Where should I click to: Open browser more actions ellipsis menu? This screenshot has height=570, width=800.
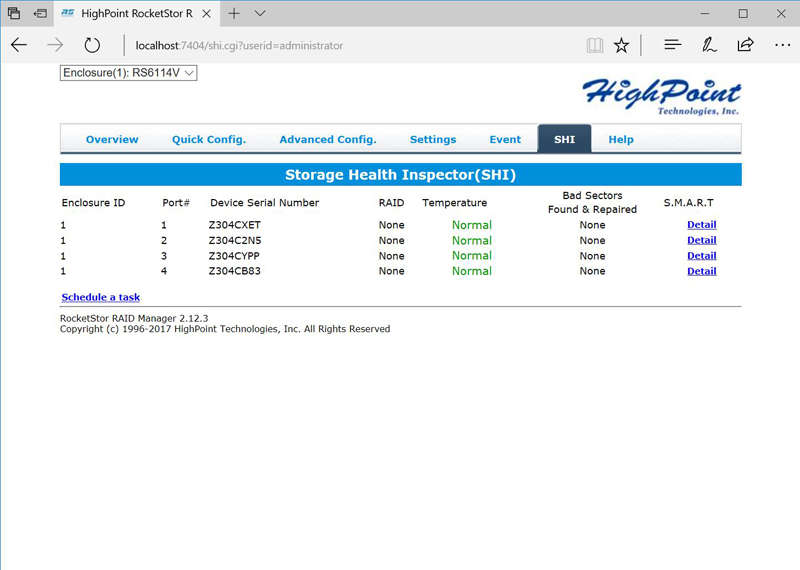(x=782, y=45)
